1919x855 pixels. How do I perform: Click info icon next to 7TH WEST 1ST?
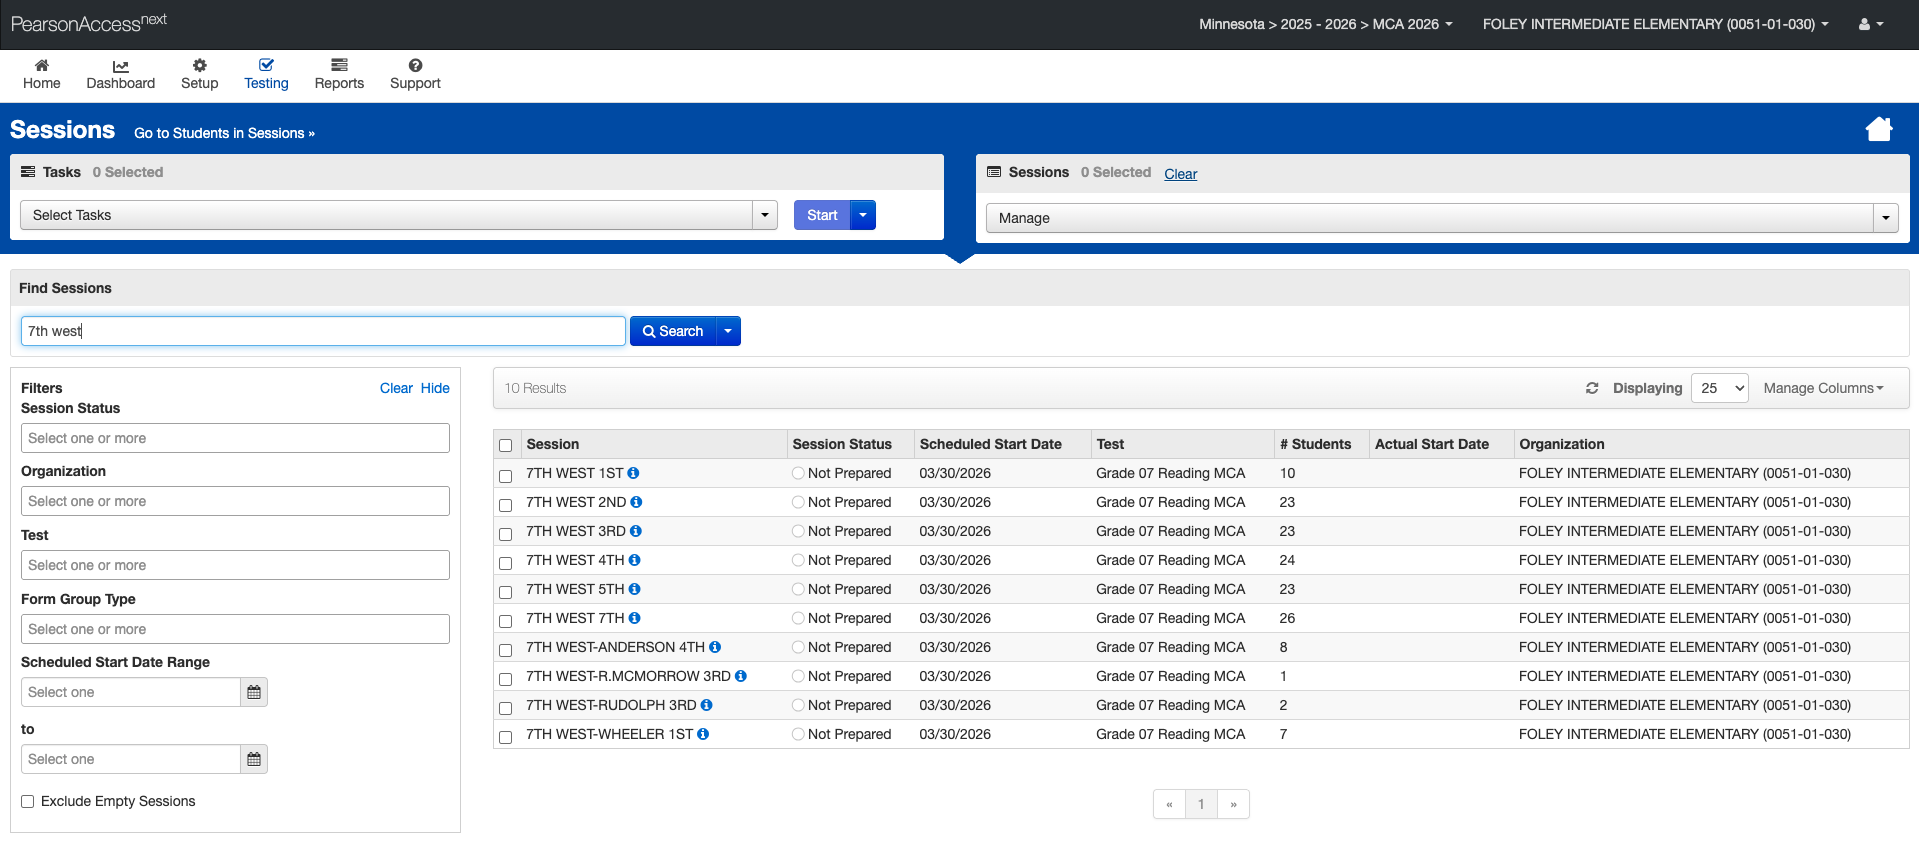click(633, 473)
